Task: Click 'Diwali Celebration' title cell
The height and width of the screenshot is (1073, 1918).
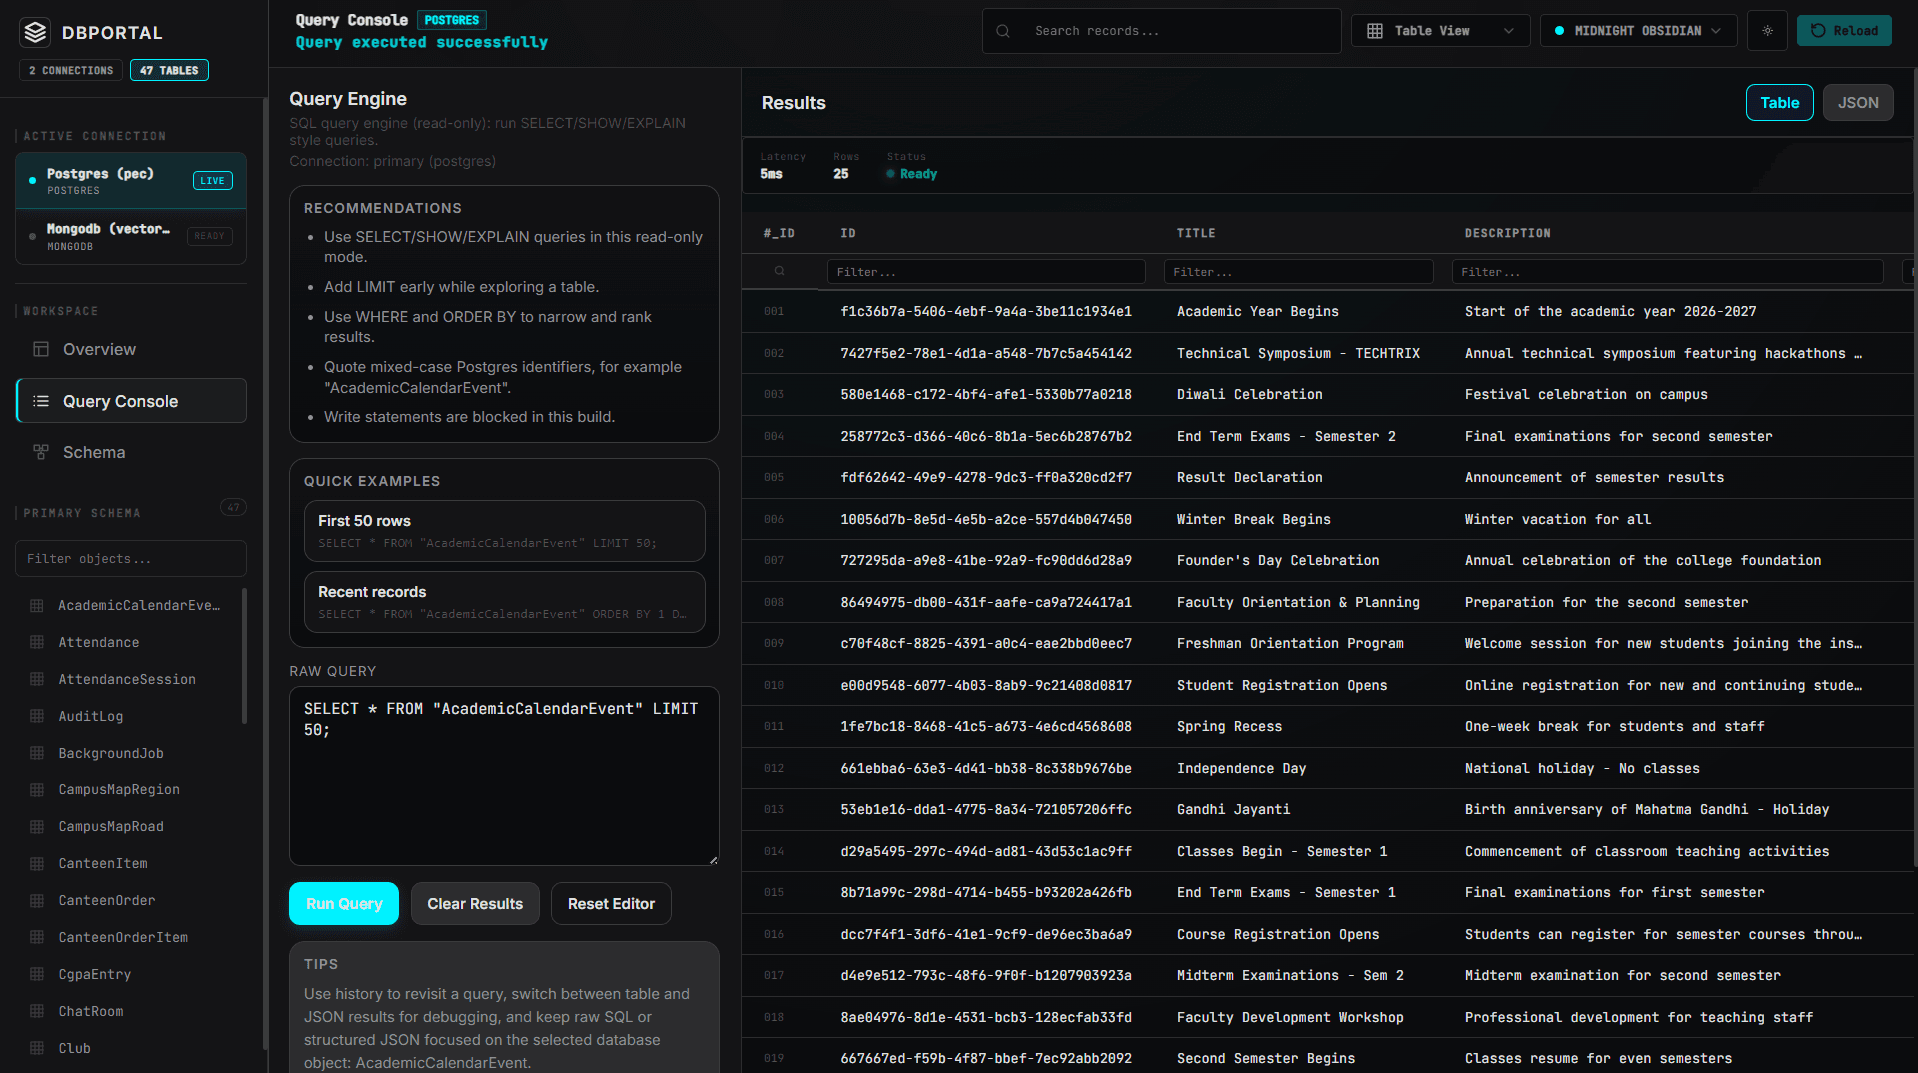Action: (x=1249, y=395)
